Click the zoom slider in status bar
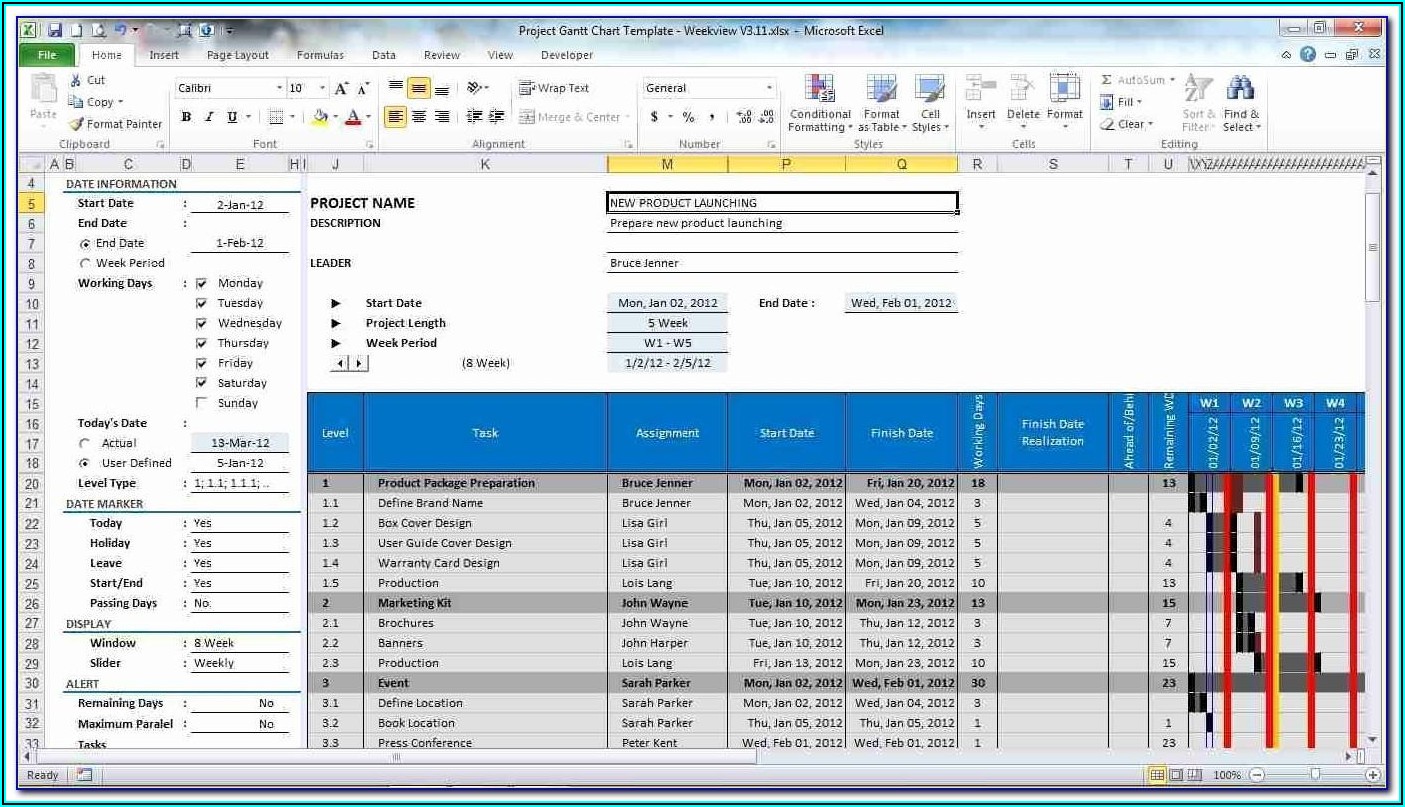This screenshot has height=807, width=1405. [1315, 775]
